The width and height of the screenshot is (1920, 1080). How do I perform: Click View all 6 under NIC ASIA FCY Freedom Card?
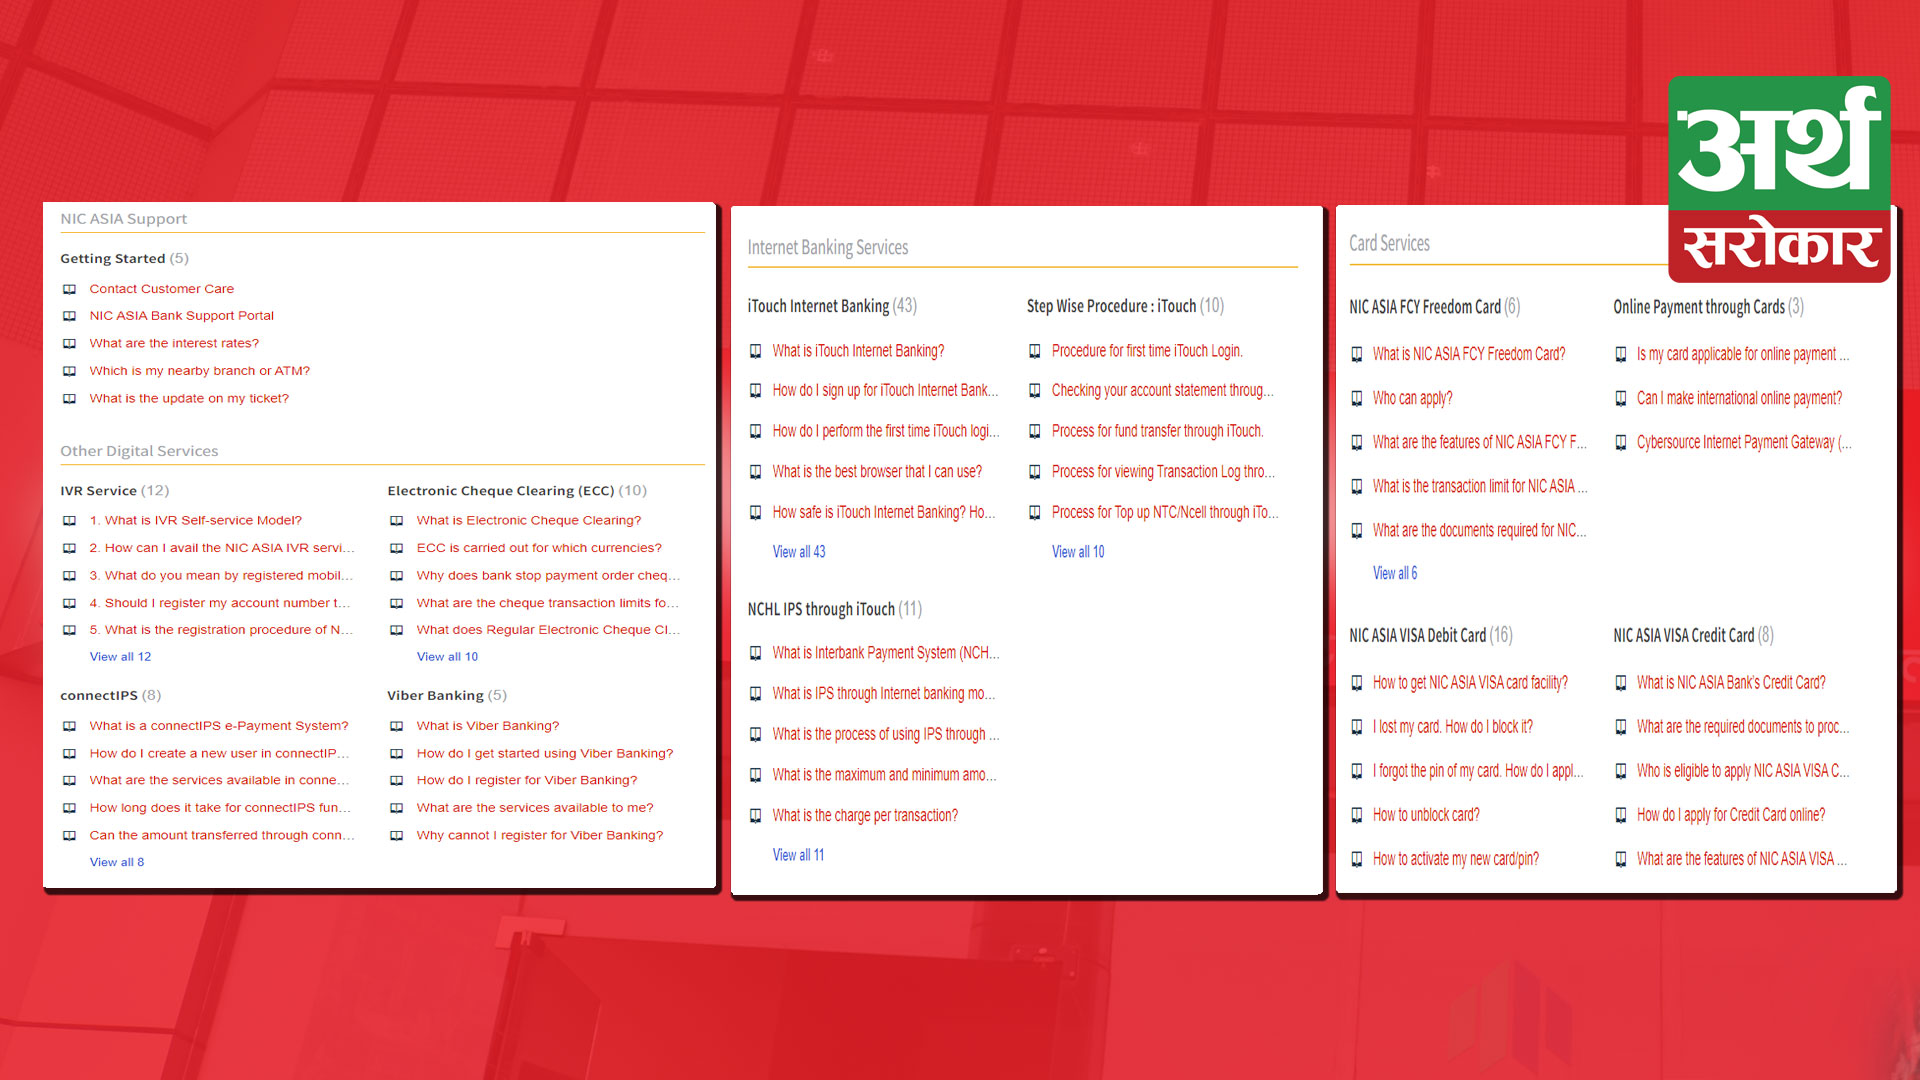click(1394, 573)
